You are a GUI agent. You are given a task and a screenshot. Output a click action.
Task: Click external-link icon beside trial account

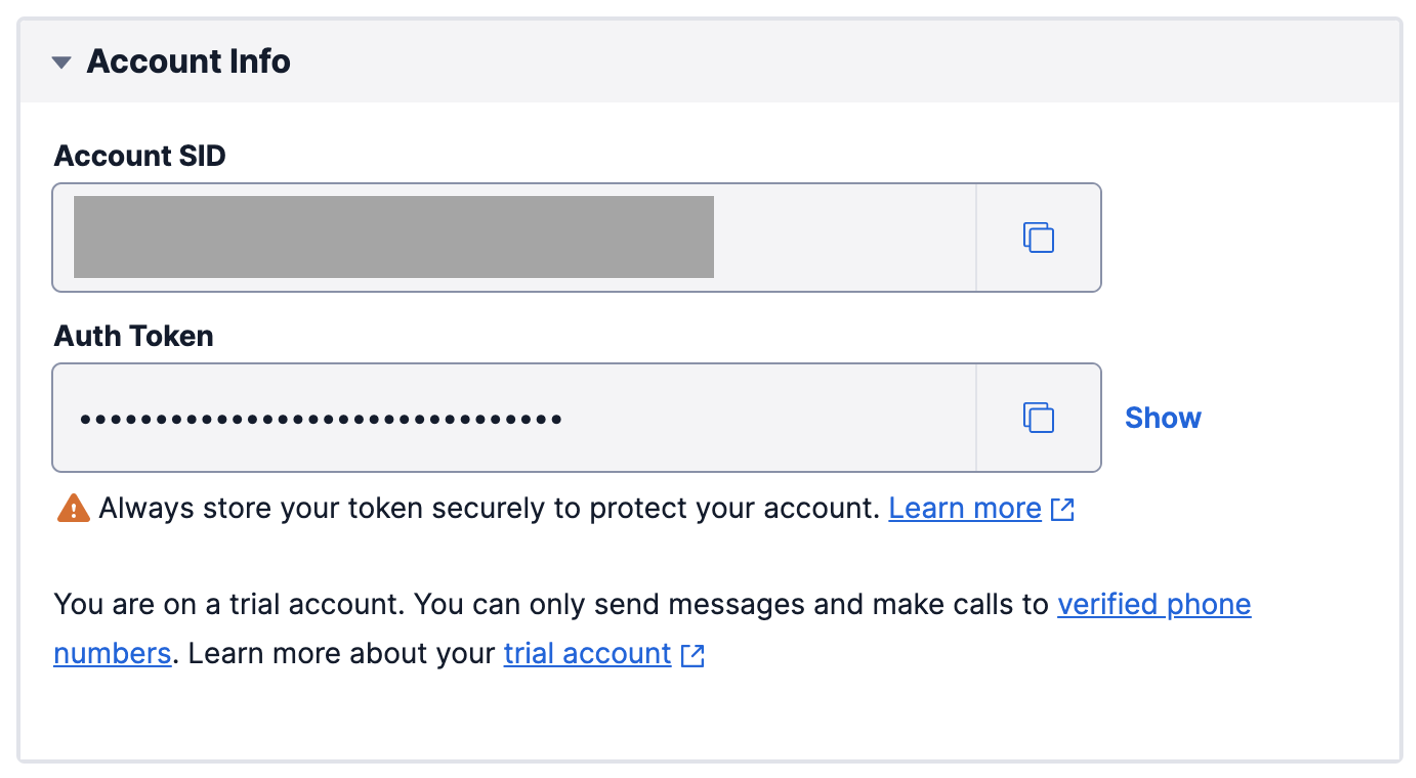coord(692,656)
